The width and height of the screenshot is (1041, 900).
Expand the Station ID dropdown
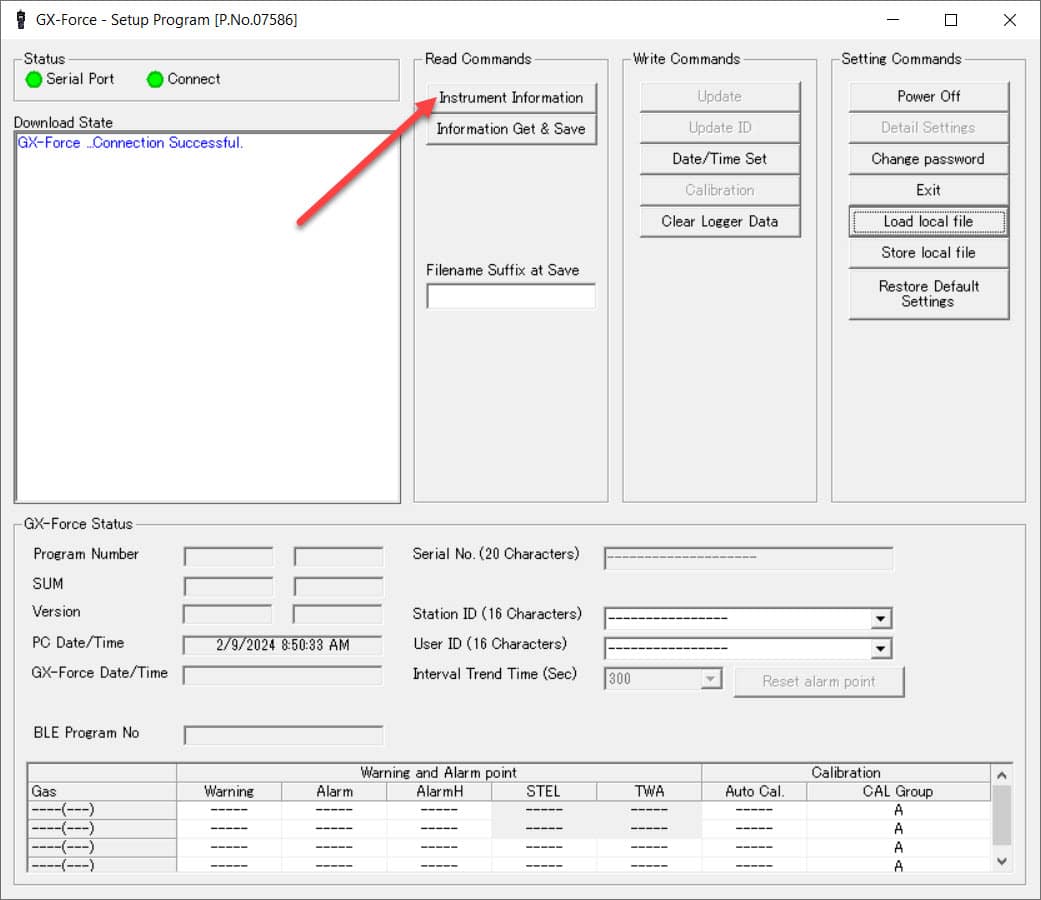click(880, 619)
